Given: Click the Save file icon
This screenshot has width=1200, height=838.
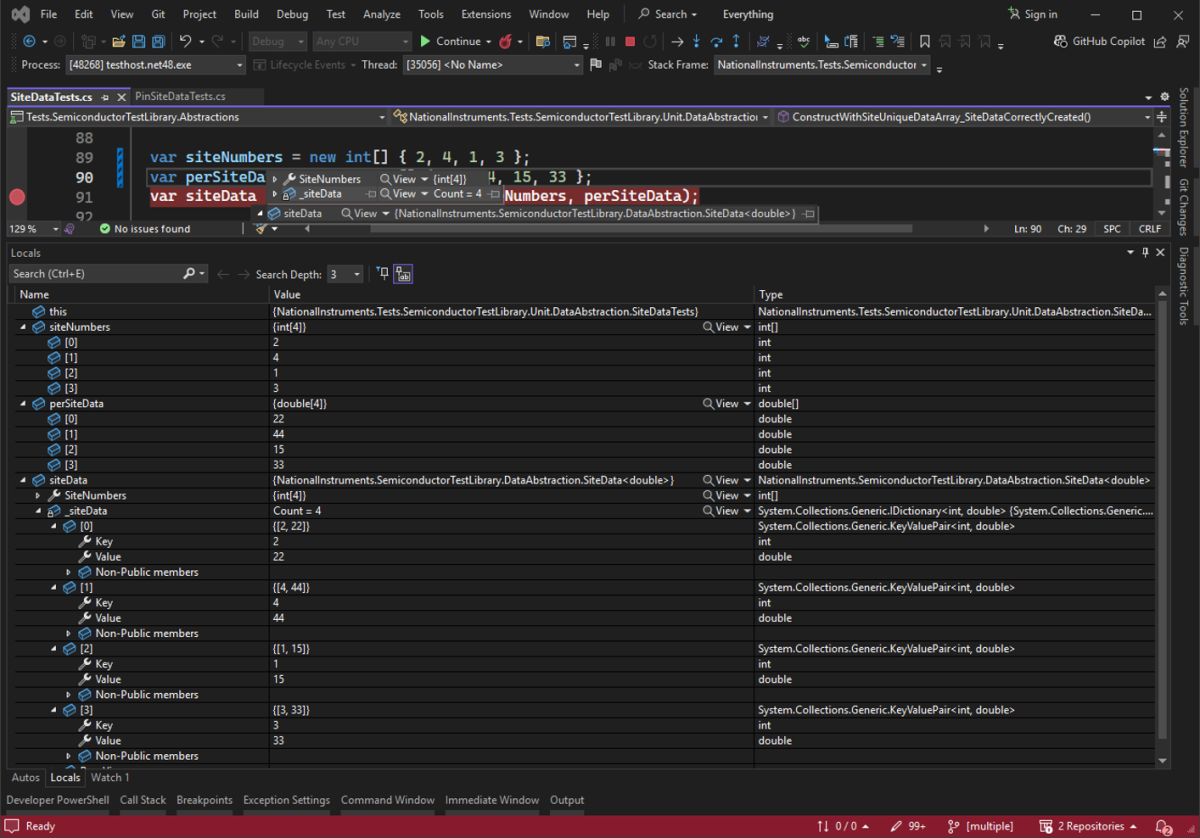Looking at the screenshot, I should click(138, 41).
